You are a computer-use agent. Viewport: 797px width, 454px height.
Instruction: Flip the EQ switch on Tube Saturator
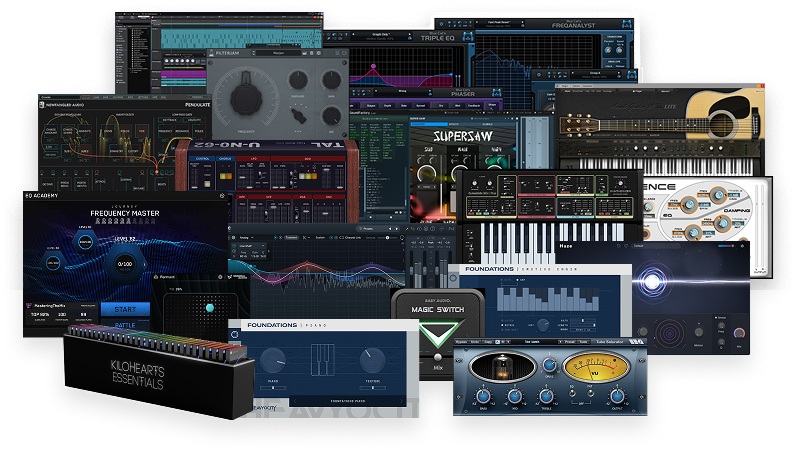[572, 392]
